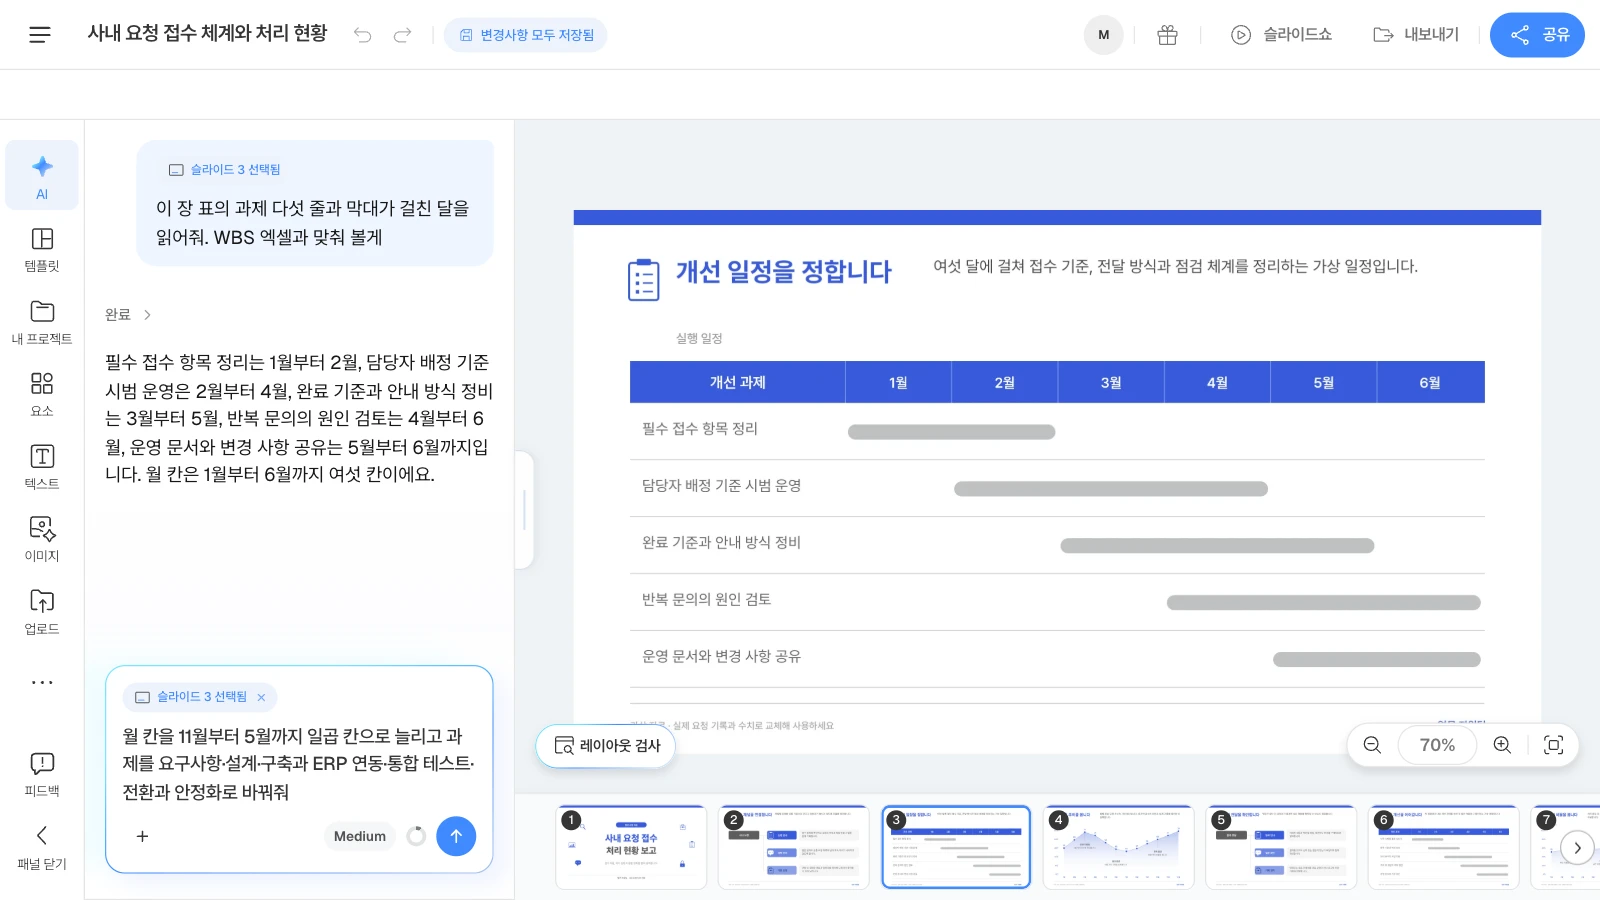Open the 요소 elements panel

42,394
